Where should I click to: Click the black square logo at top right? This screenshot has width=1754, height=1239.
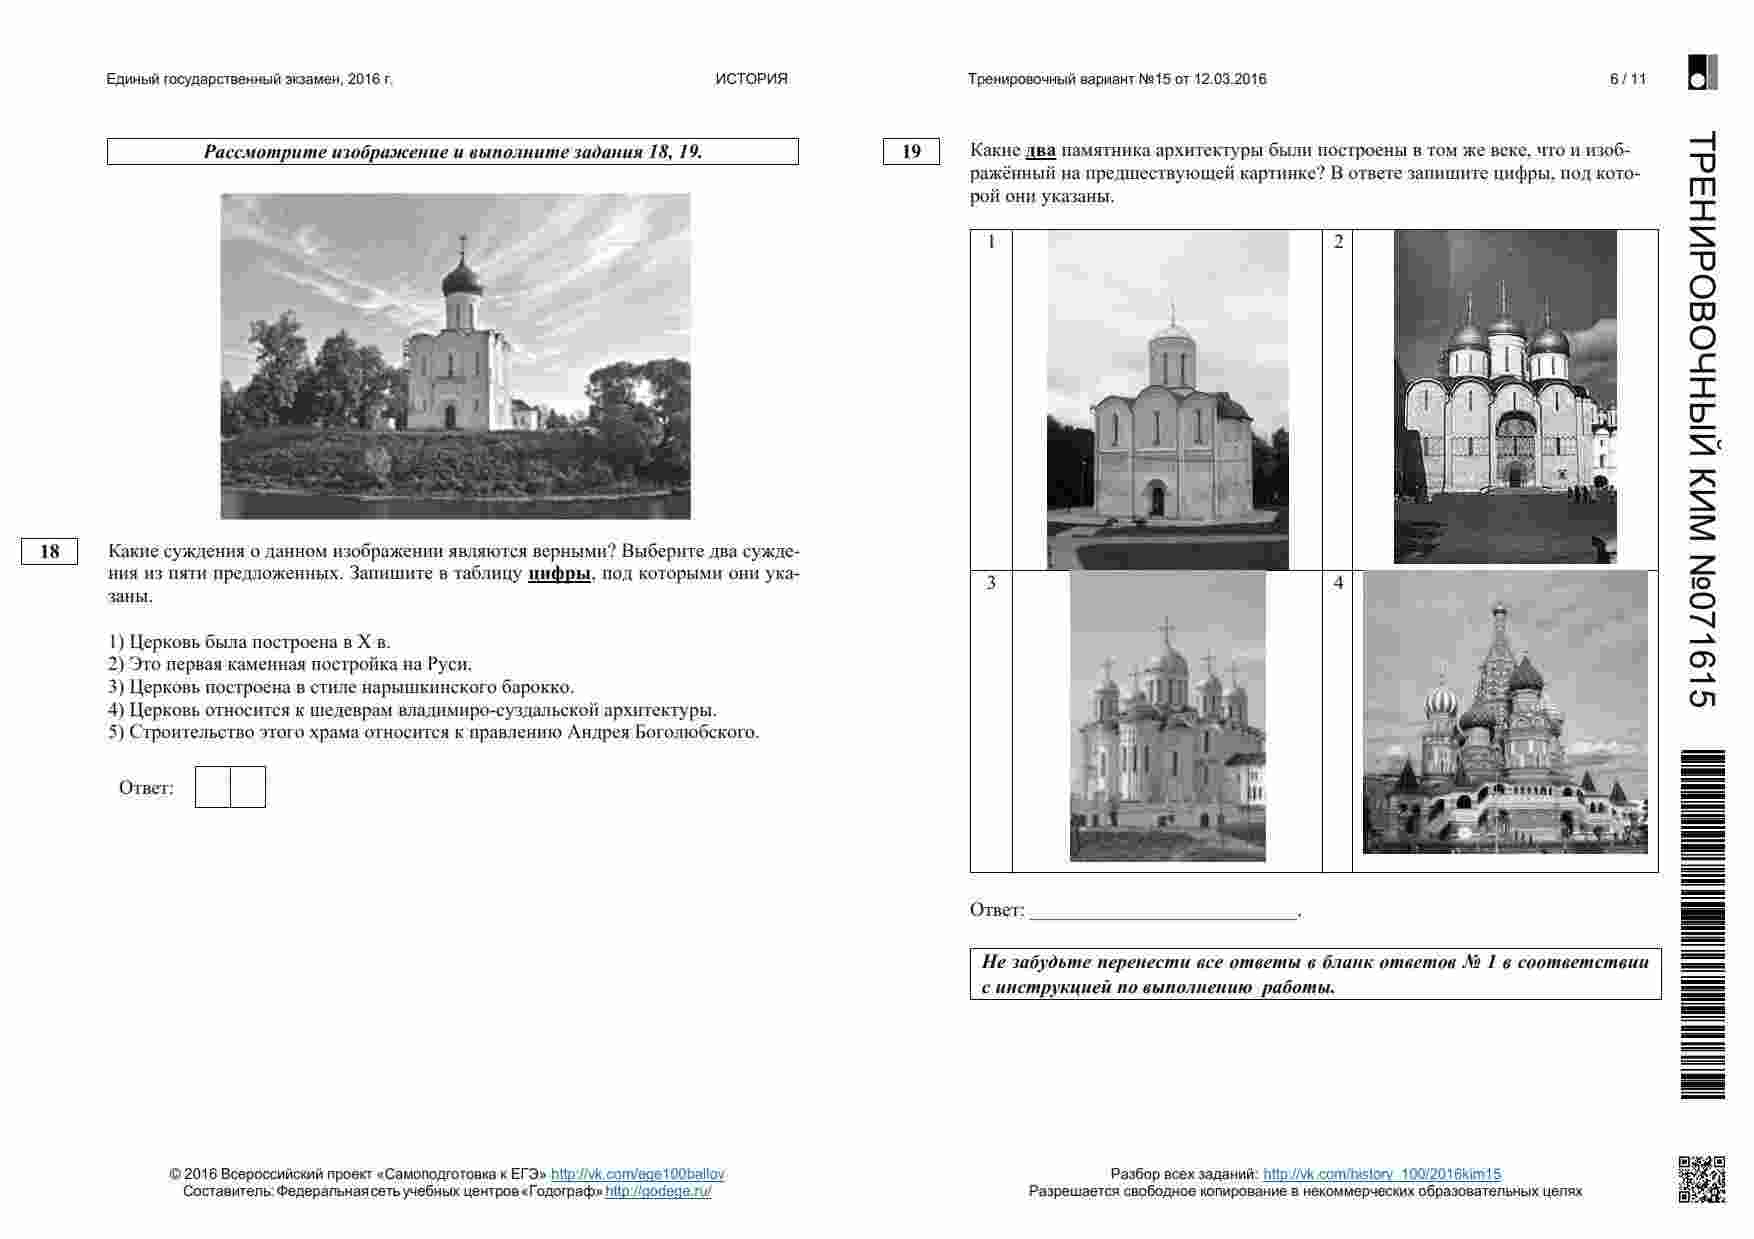(x=1702, y=73)
